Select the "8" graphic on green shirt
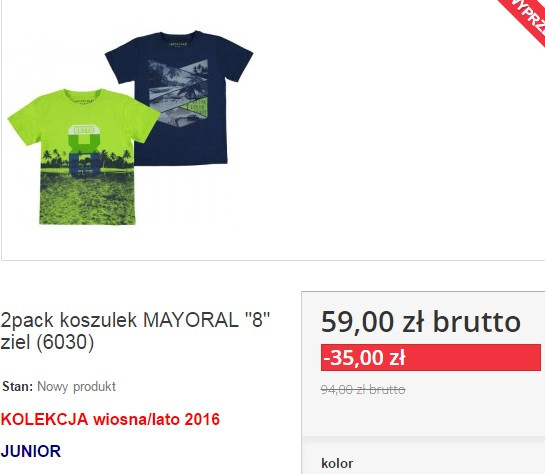This screenshot has height=474, width=545. (x=85, y=151)
